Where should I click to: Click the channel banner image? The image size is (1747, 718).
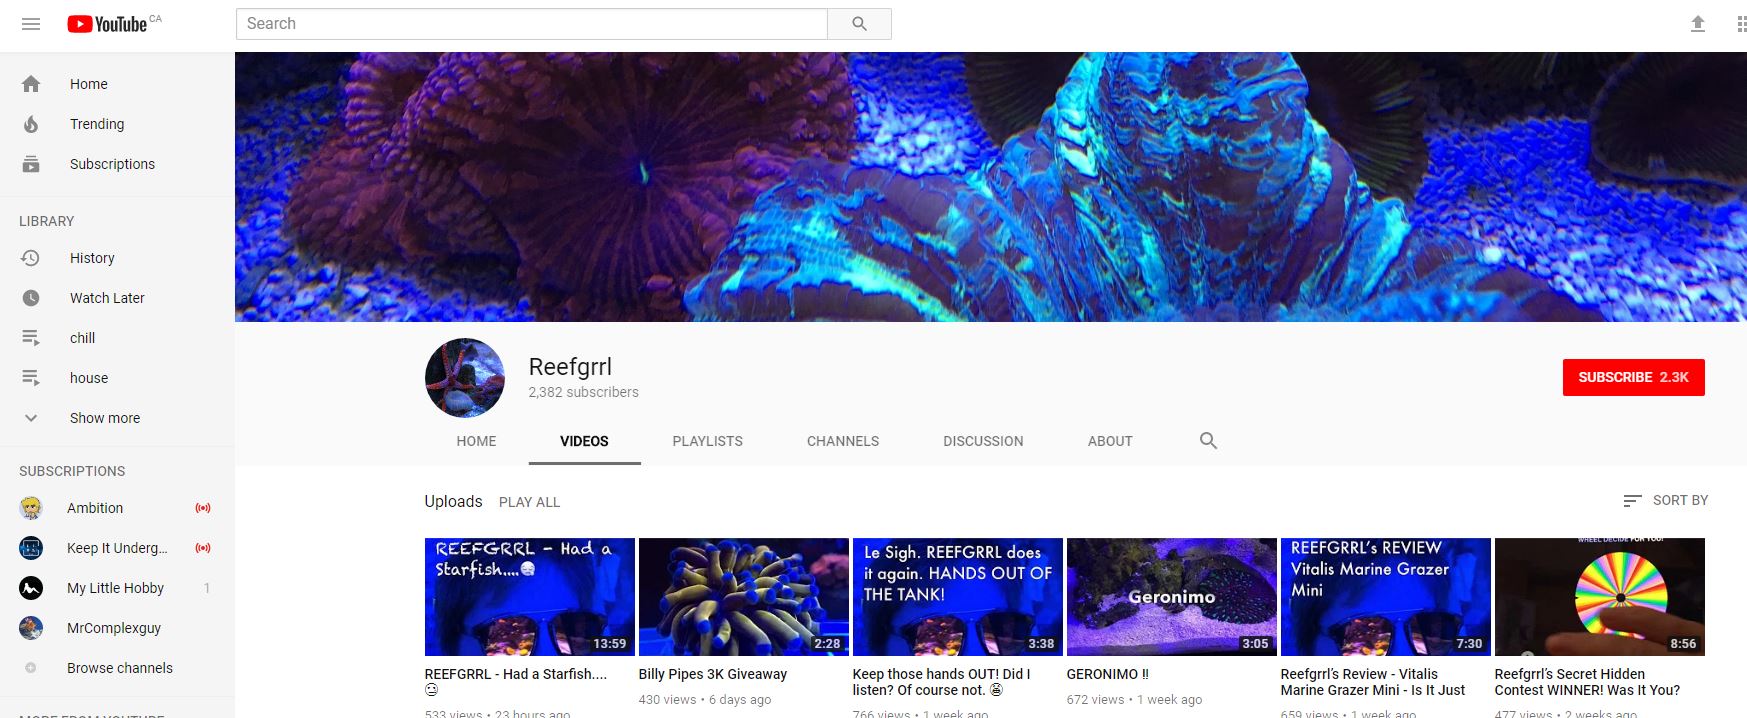991,187
